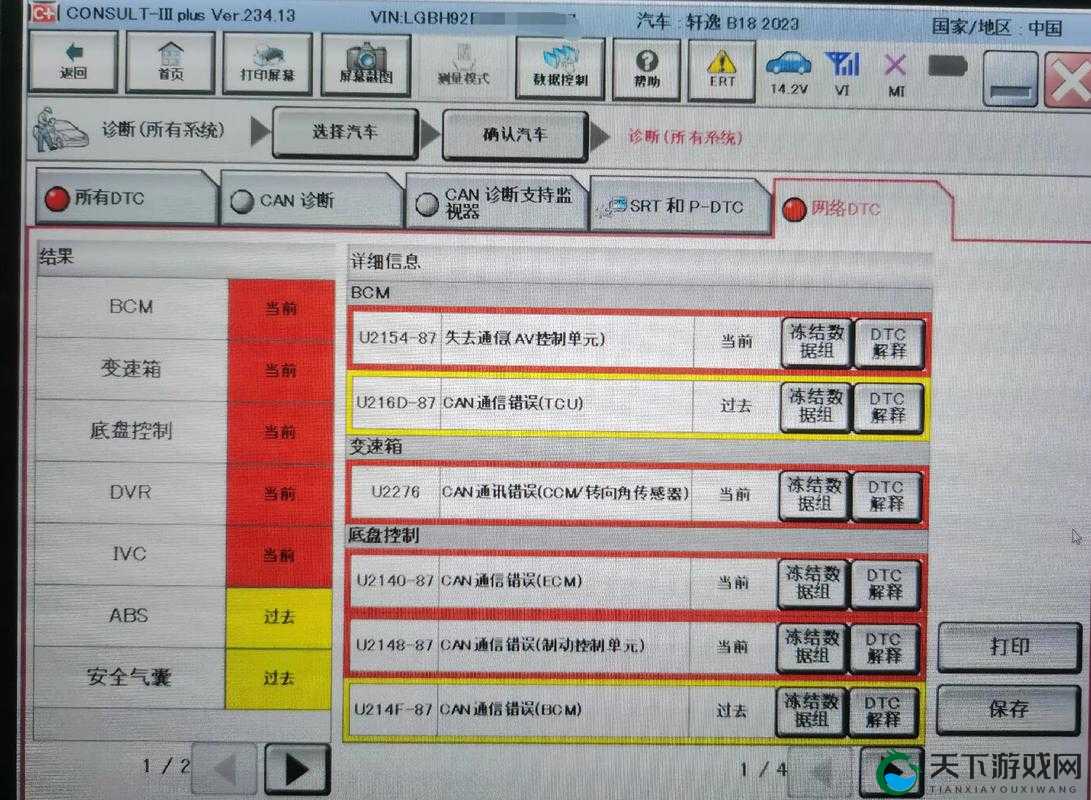Open DTC 解释 for U2276

(x=886, y=495)
